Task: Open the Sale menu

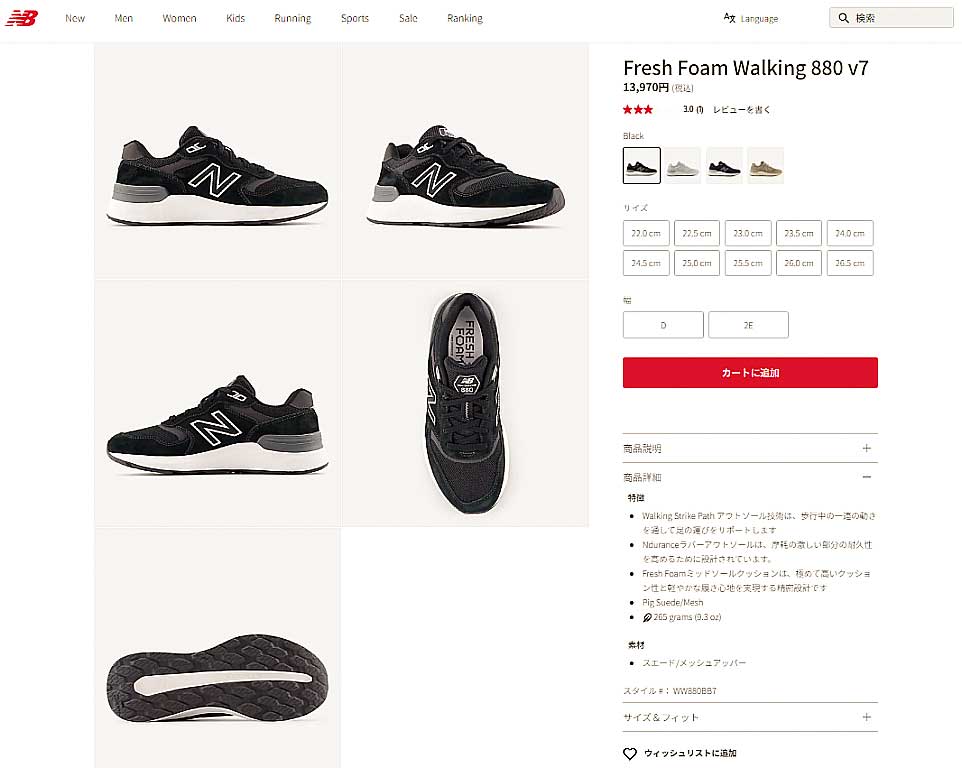Action: coord(408,18)
